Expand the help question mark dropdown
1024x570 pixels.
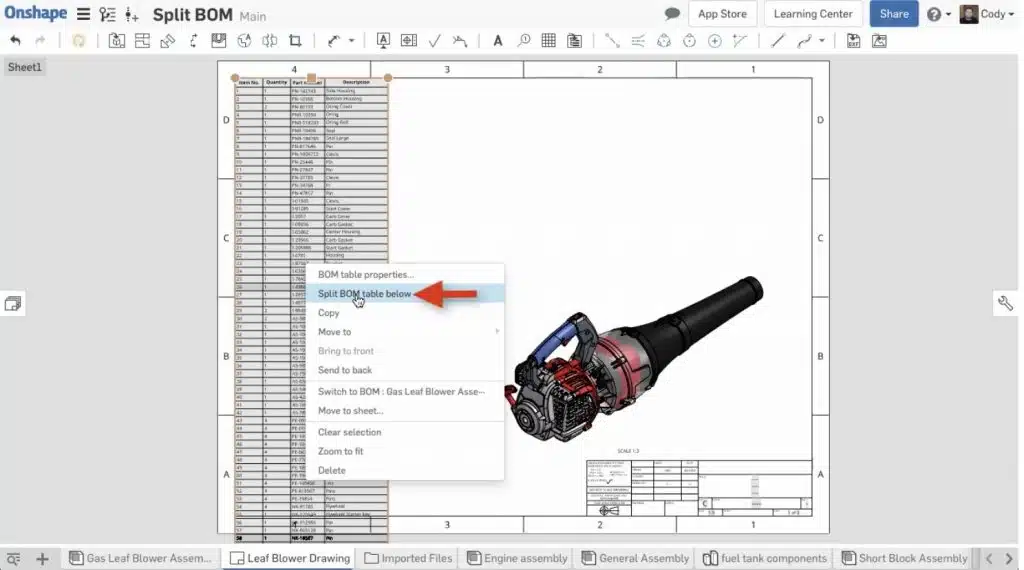click(939, 14)
